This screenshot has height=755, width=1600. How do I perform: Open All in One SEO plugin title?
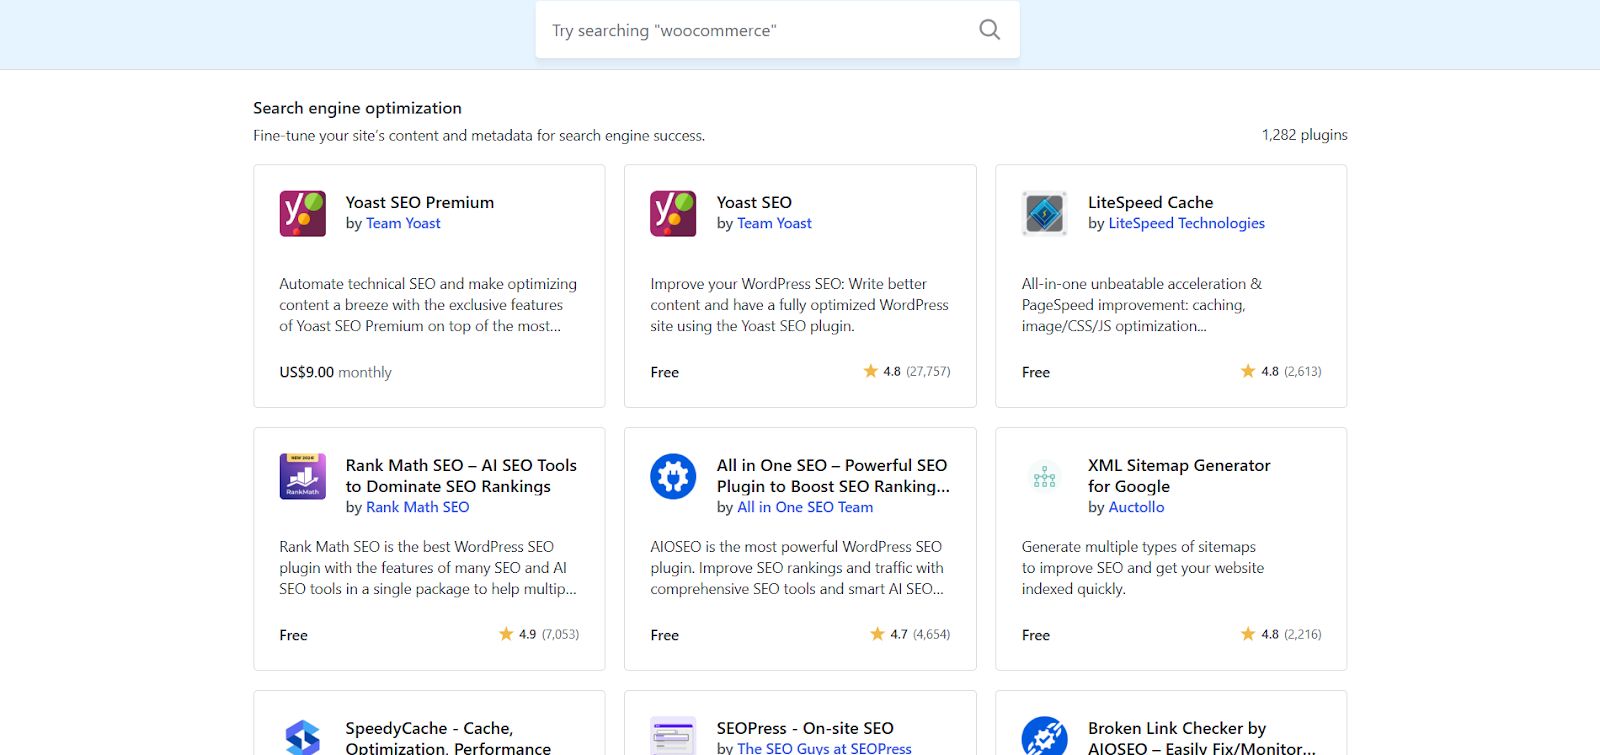[x=833, y=476]
